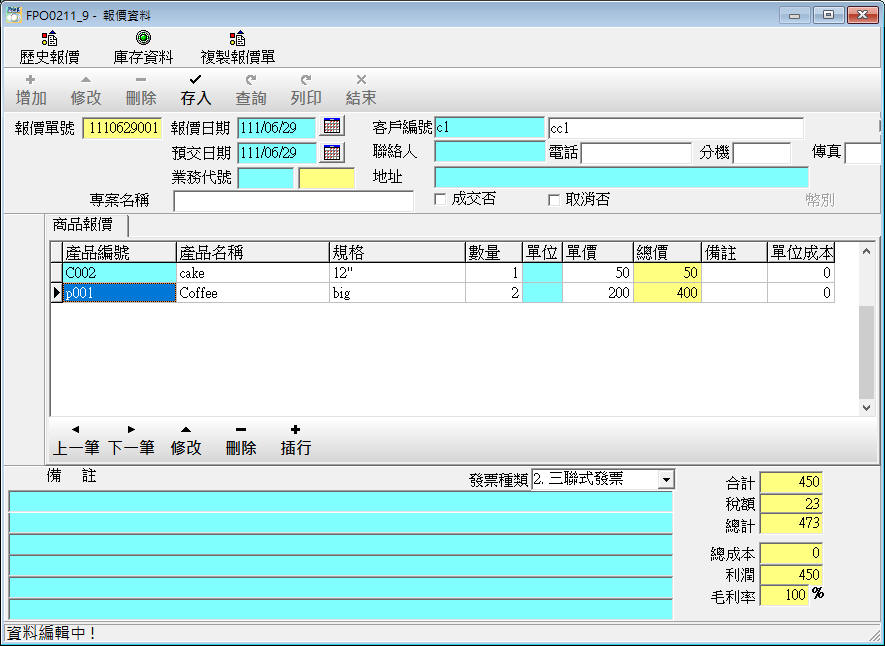The height and width of the screenshot is (646, 885).
Task: Click the 客戶編號 field containing c1
Action: tap(489, 128)
